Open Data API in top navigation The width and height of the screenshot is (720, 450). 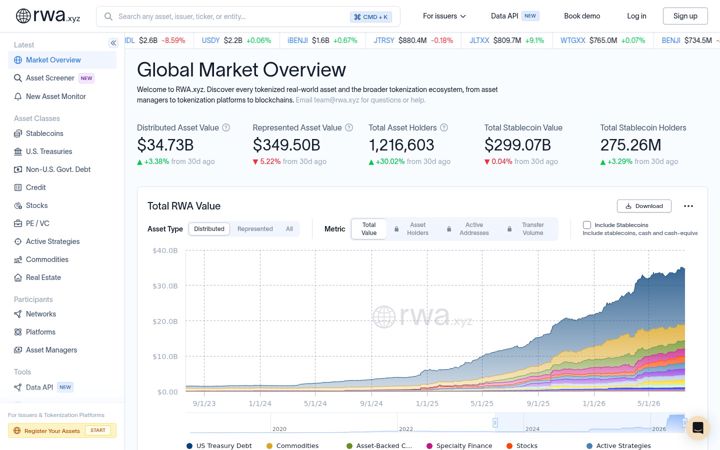[x=514, y=16]
